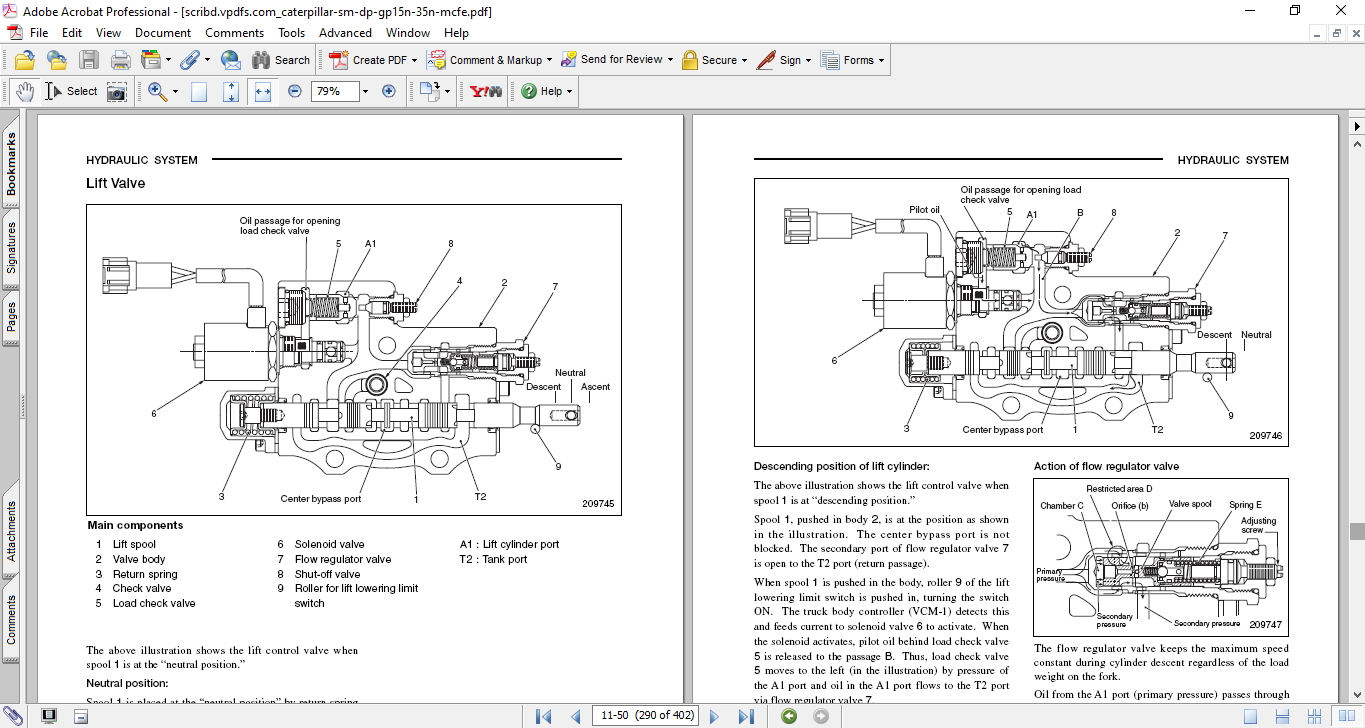This screenshot has height=728, width=1365.
Task: Open the binoculars Search tool
Action: coord(280,60)
